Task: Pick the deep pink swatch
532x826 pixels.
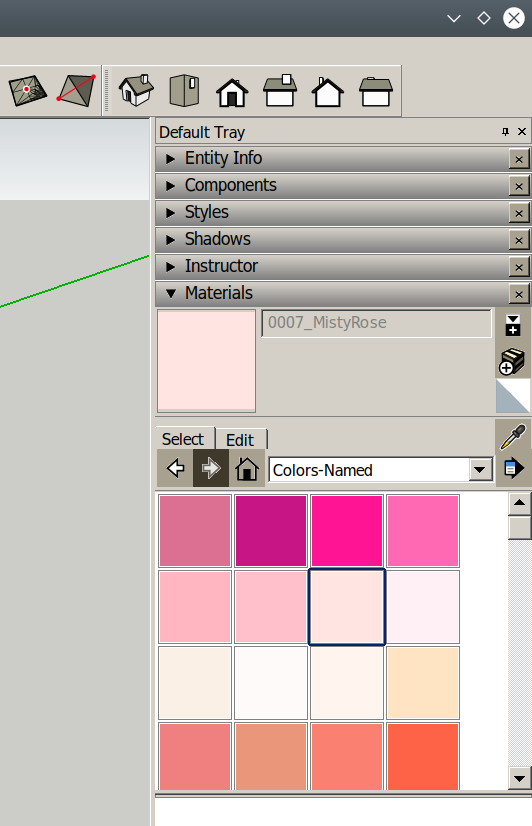Action: 347,530
